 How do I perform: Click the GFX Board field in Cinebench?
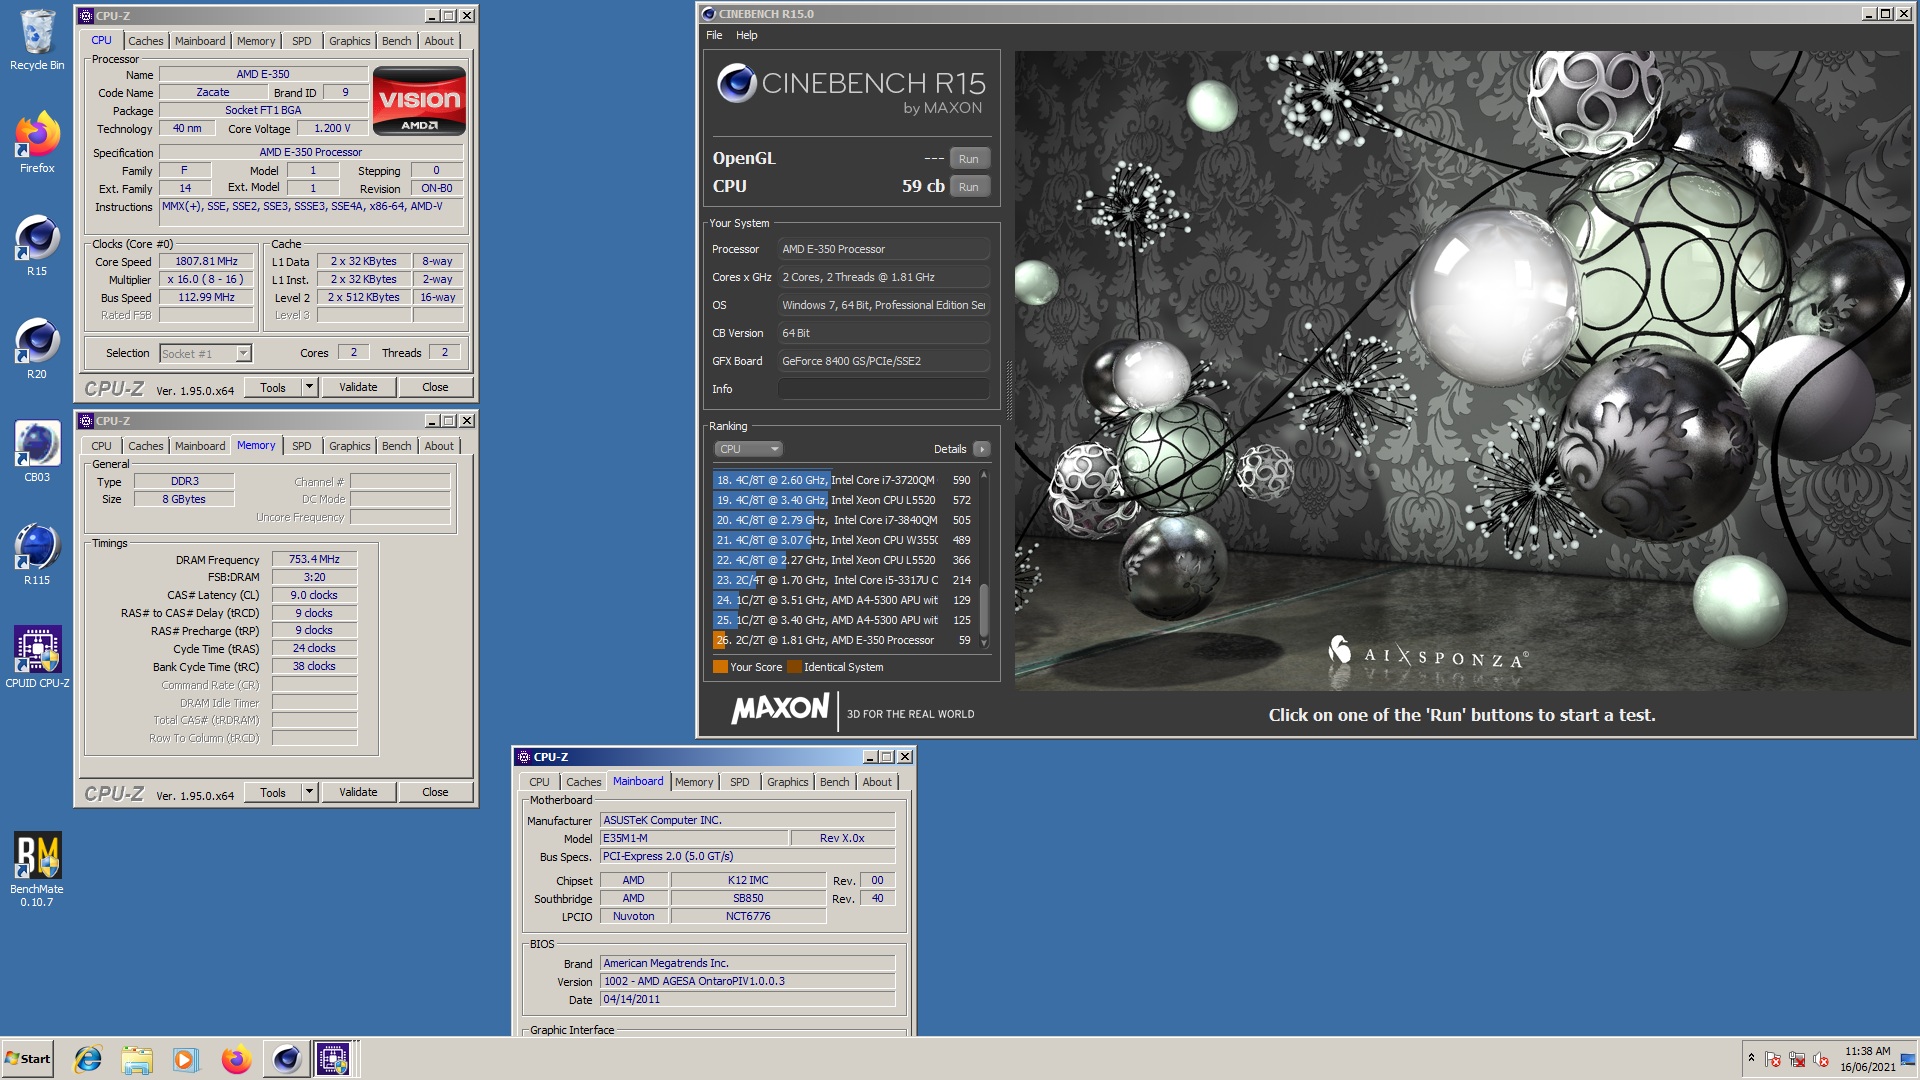[884, 361]
